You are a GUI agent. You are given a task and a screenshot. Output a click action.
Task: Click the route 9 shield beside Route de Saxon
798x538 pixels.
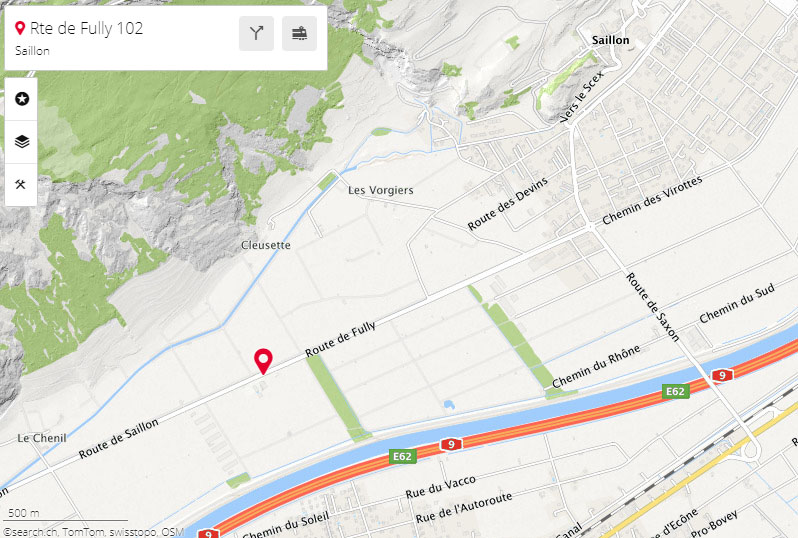722,376
